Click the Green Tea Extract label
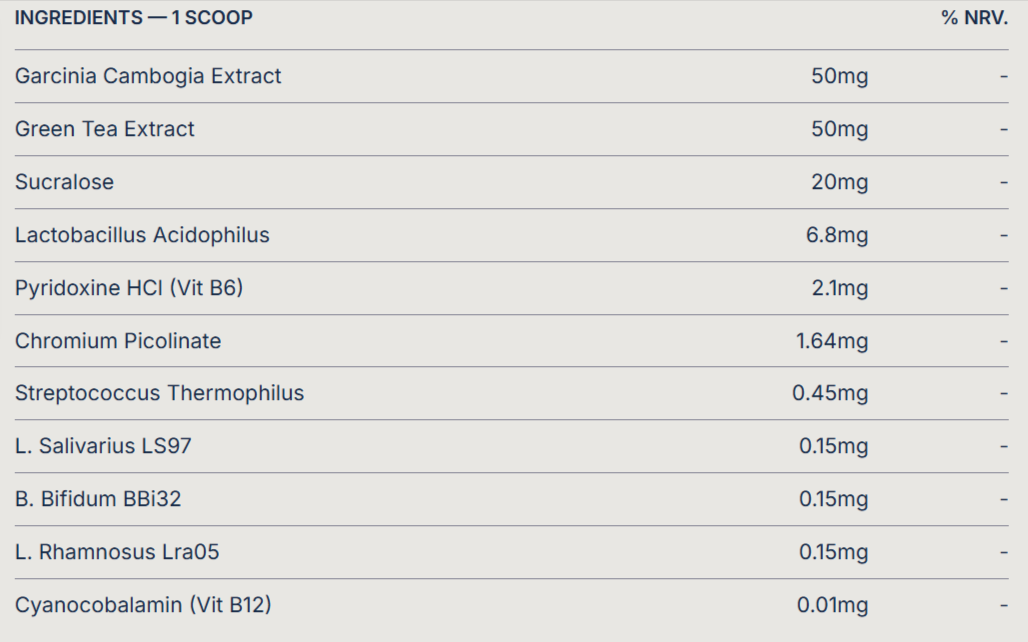The width and height of the screenshot is (1028, 642). [x=105, y=129]
